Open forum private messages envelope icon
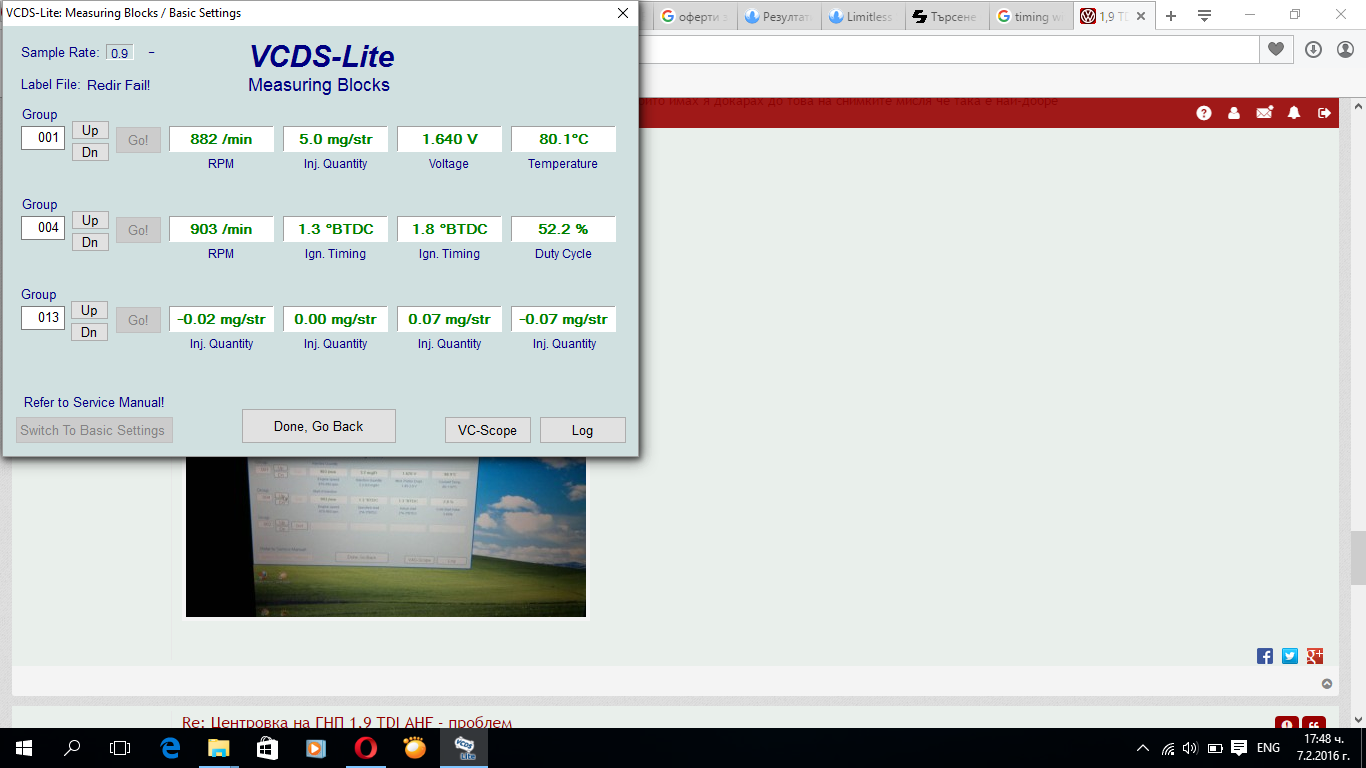 click(x=1264, y=113)
